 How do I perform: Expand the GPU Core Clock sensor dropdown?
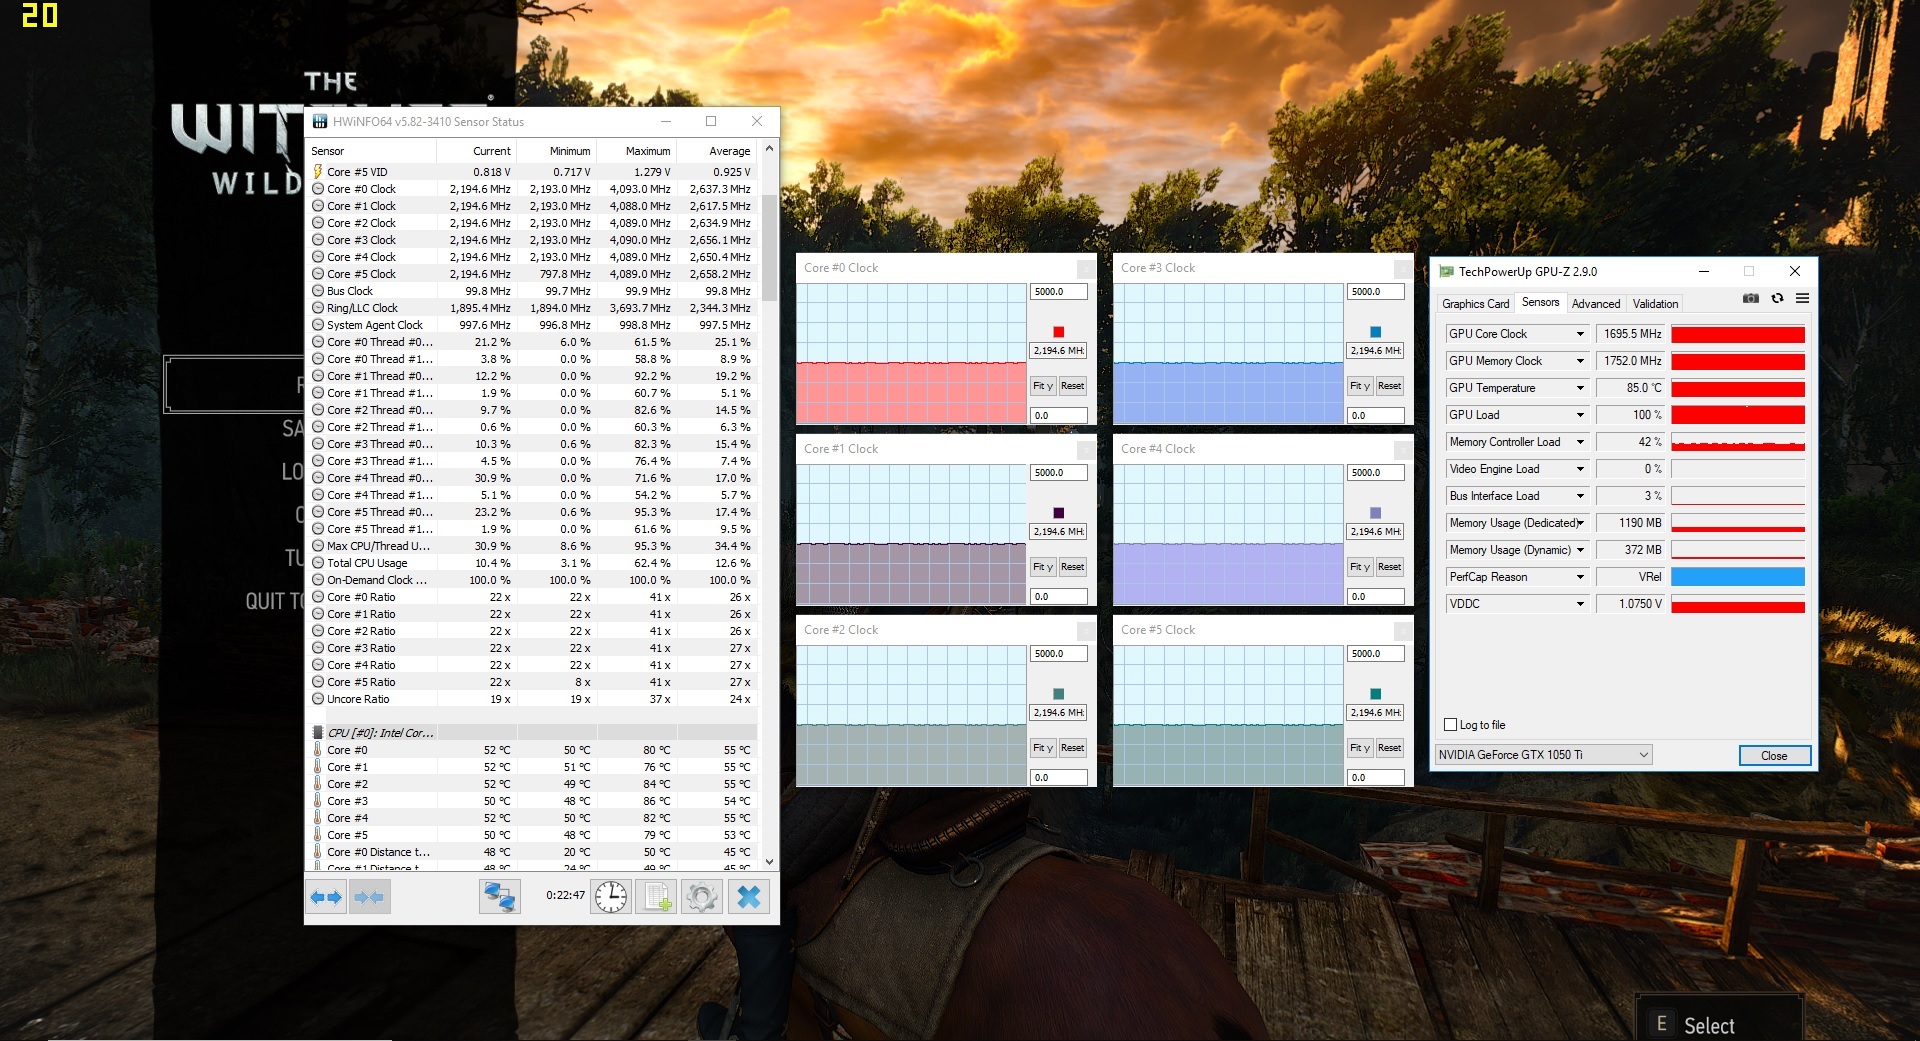(x=1580, y=334)
